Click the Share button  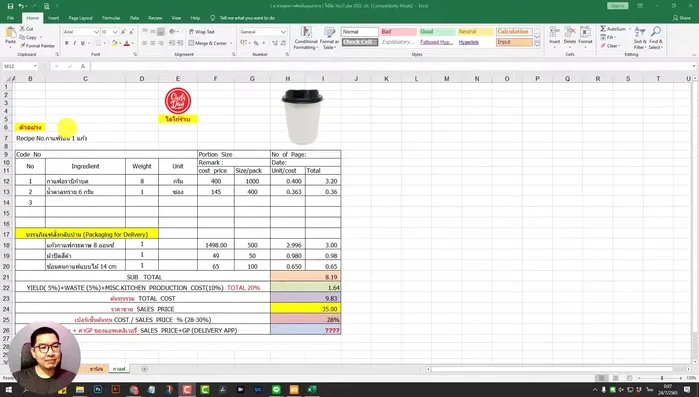(681, 18)
